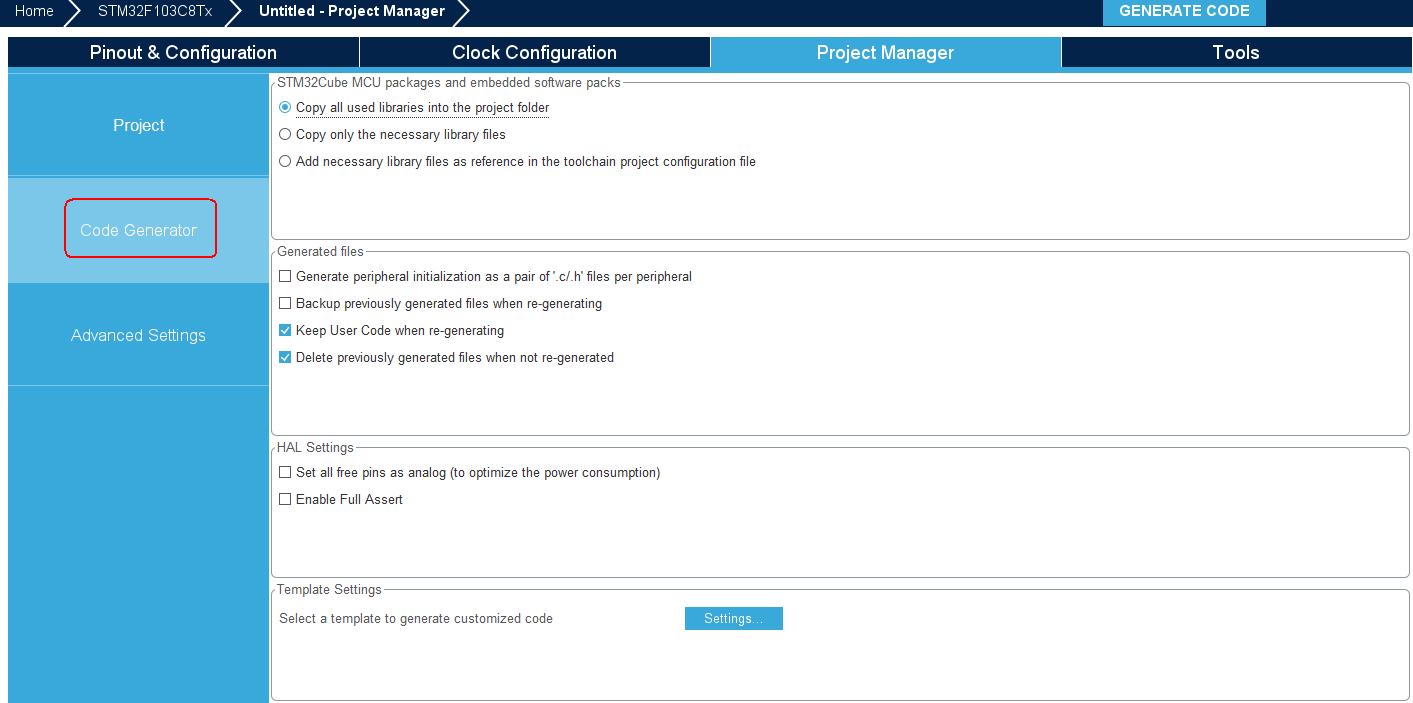
Task: Click 'Select a template to generate customized code' text
Action: pyautogui.click(x=416, y=619)
